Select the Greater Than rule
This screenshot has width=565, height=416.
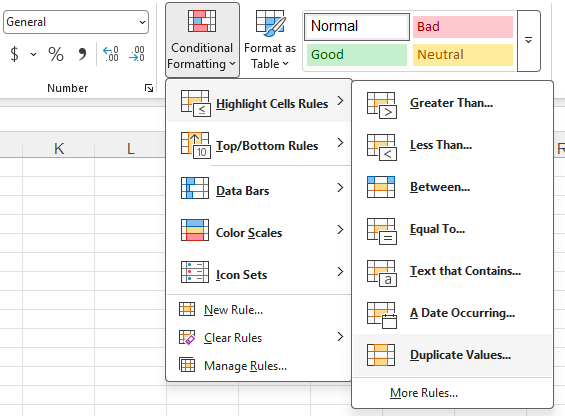pos(453,103)
